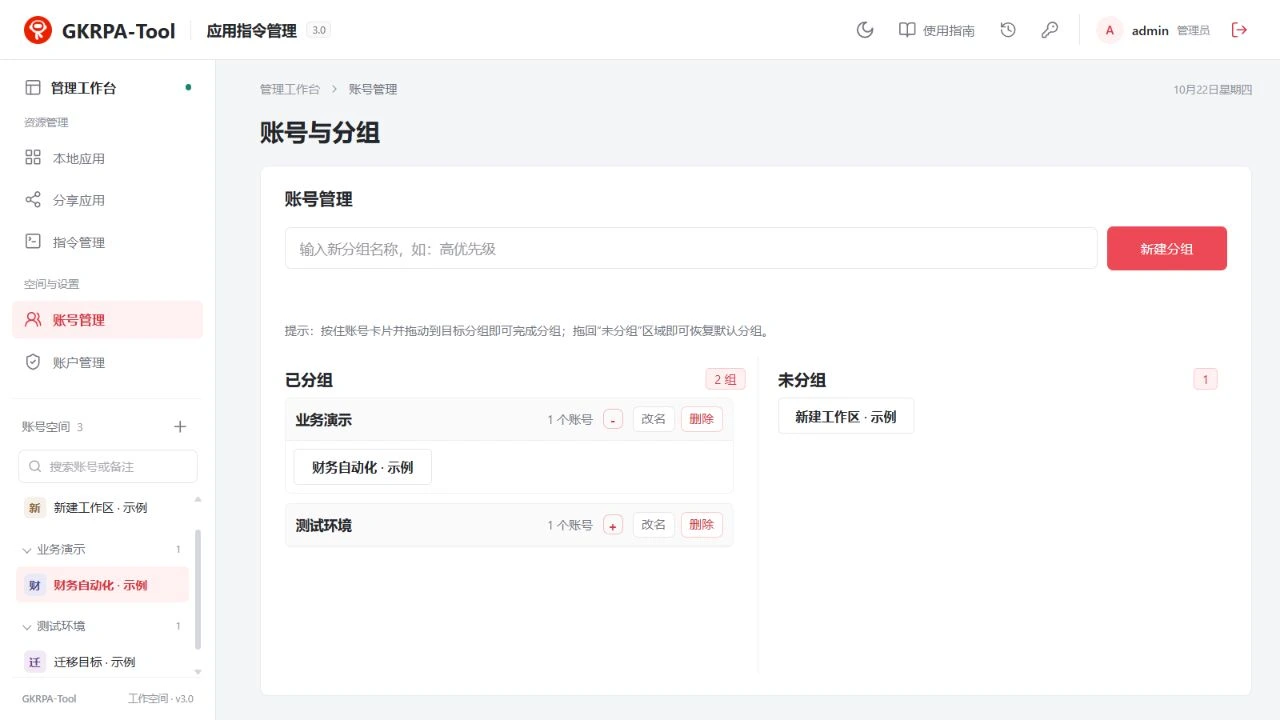Click the 搜索账号或备注 search field
The width and height of the screenshot is (1280, 720).
(108, 466)
